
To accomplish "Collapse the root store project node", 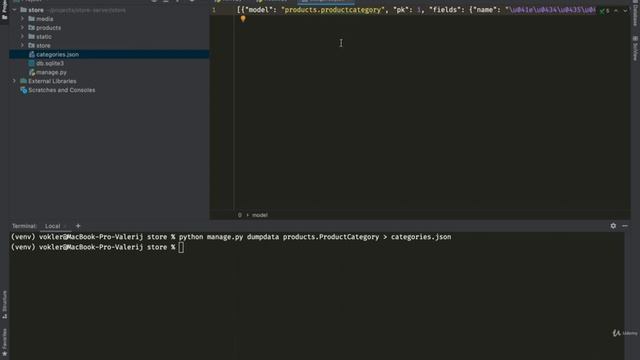I will 14,10.
